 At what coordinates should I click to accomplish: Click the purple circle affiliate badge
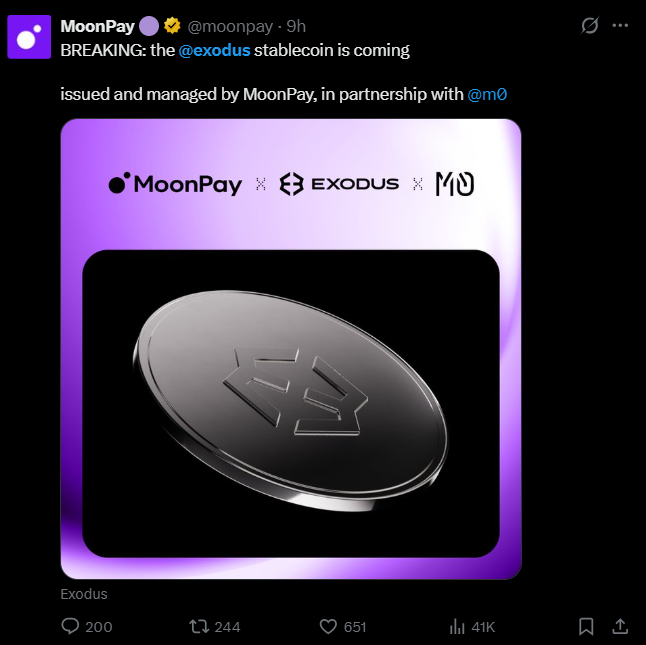coord(149,26)
